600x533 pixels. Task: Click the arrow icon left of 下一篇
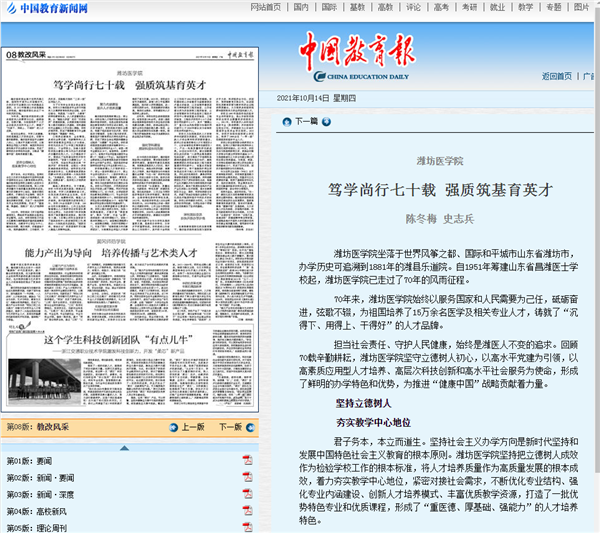click(286, 121)
